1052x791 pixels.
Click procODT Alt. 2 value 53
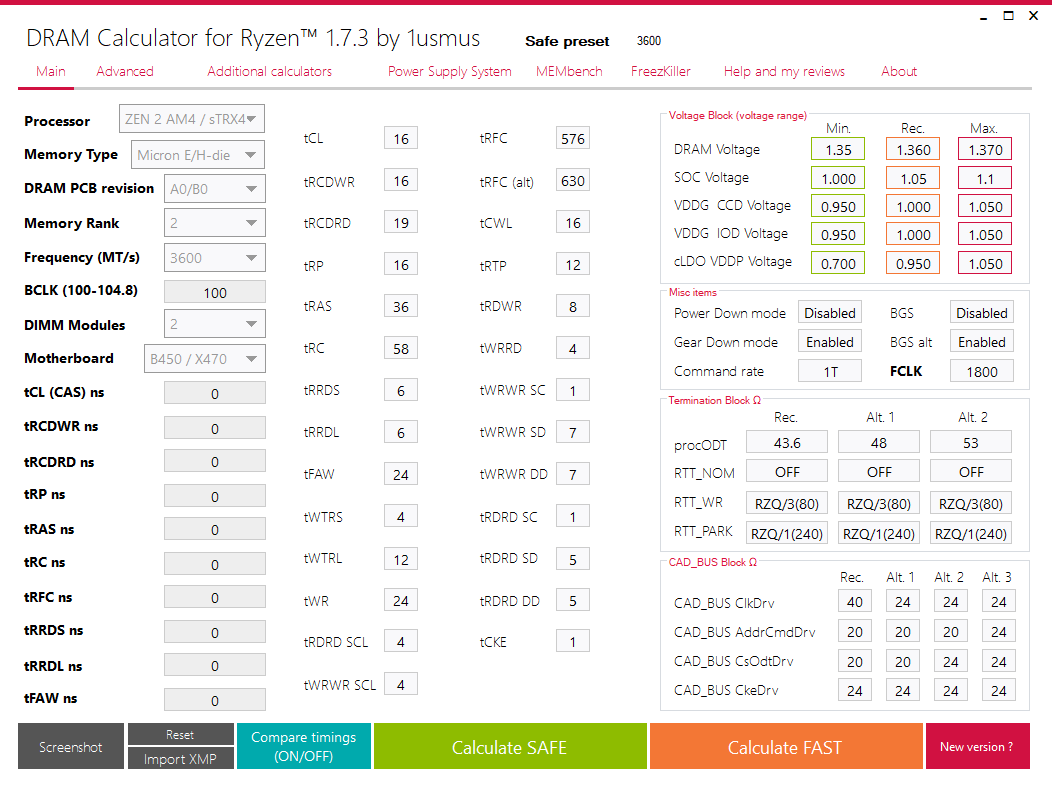pos(971,443)
